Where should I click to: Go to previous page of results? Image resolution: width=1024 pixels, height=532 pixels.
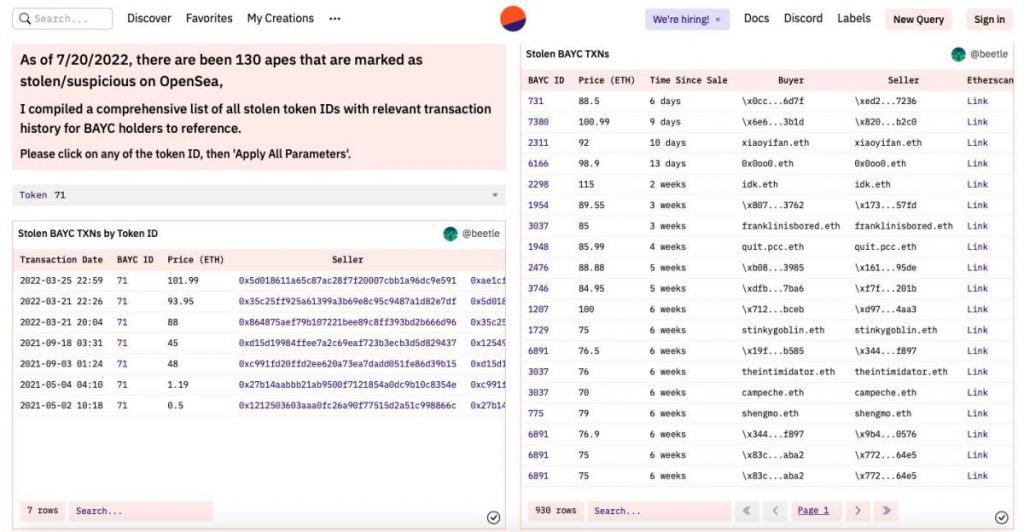tap(775, 510)
